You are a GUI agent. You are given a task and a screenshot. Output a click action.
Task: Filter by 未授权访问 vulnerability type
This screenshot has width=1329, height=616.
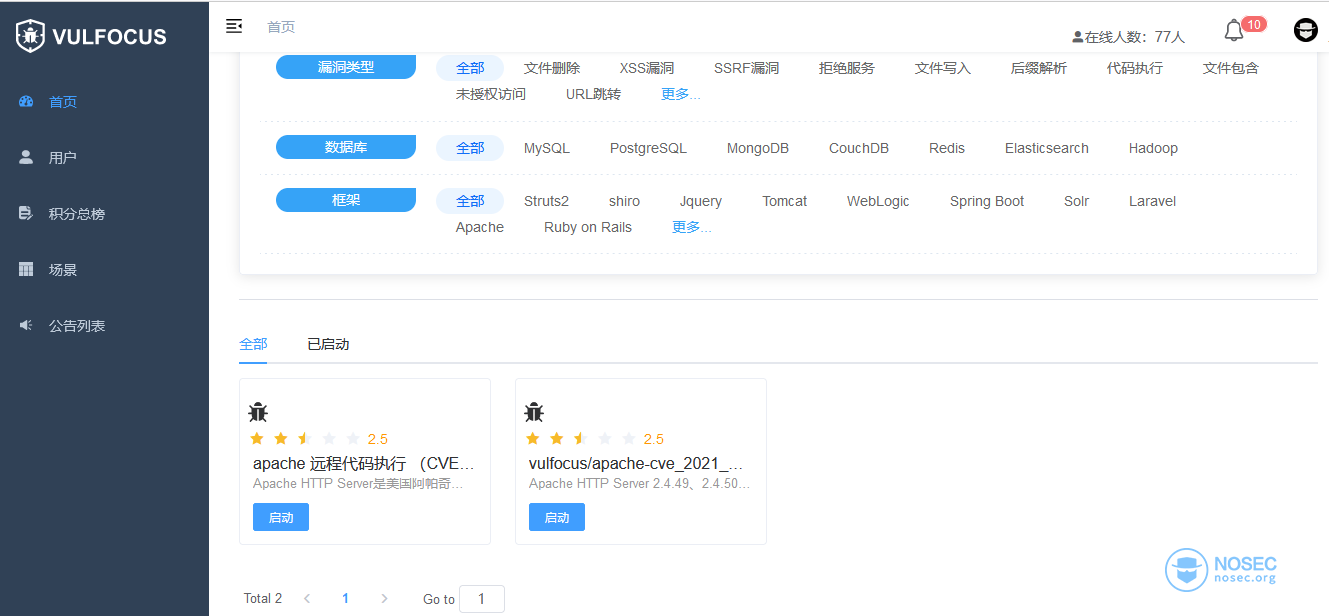[x=491, y=94]
